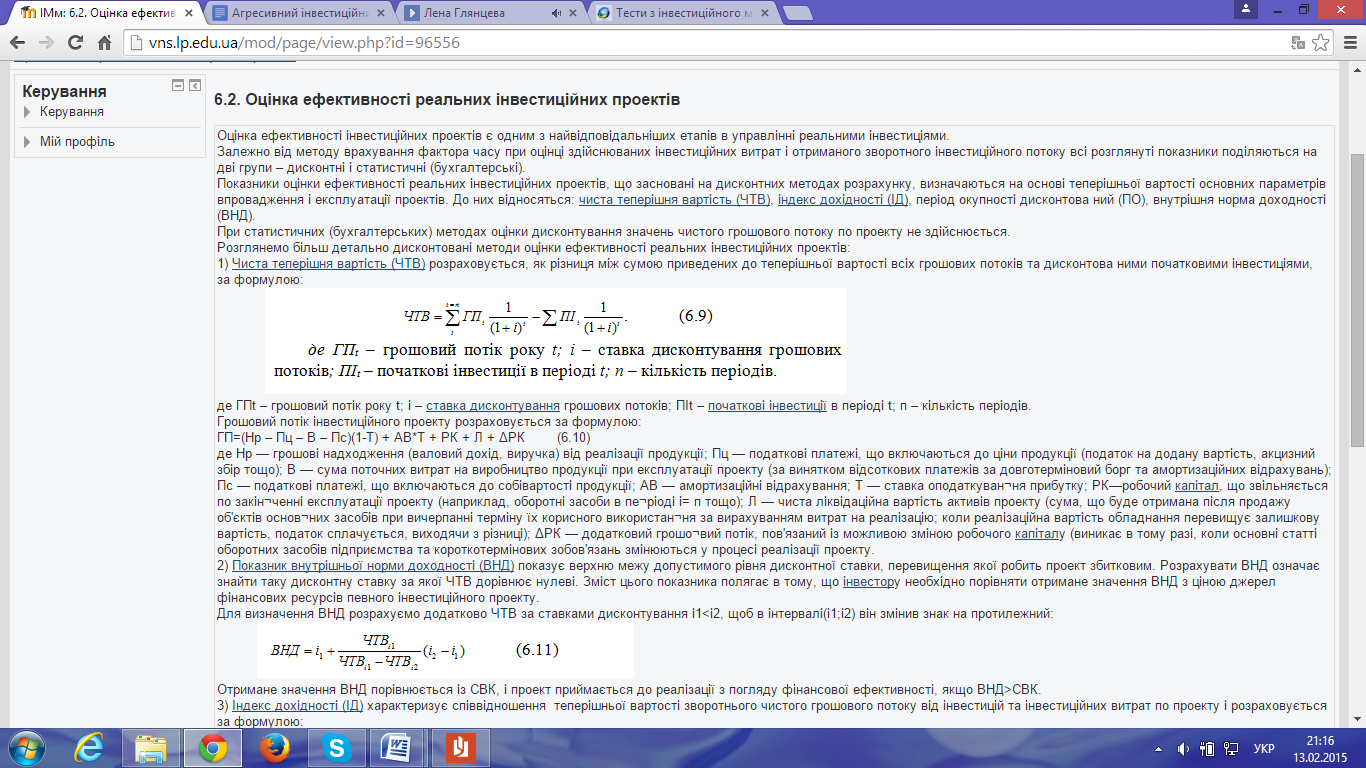The height and width of the screenshot is (768, 1366).
Task: Click the scrollbar down arrow
Action: [1357, 719]
